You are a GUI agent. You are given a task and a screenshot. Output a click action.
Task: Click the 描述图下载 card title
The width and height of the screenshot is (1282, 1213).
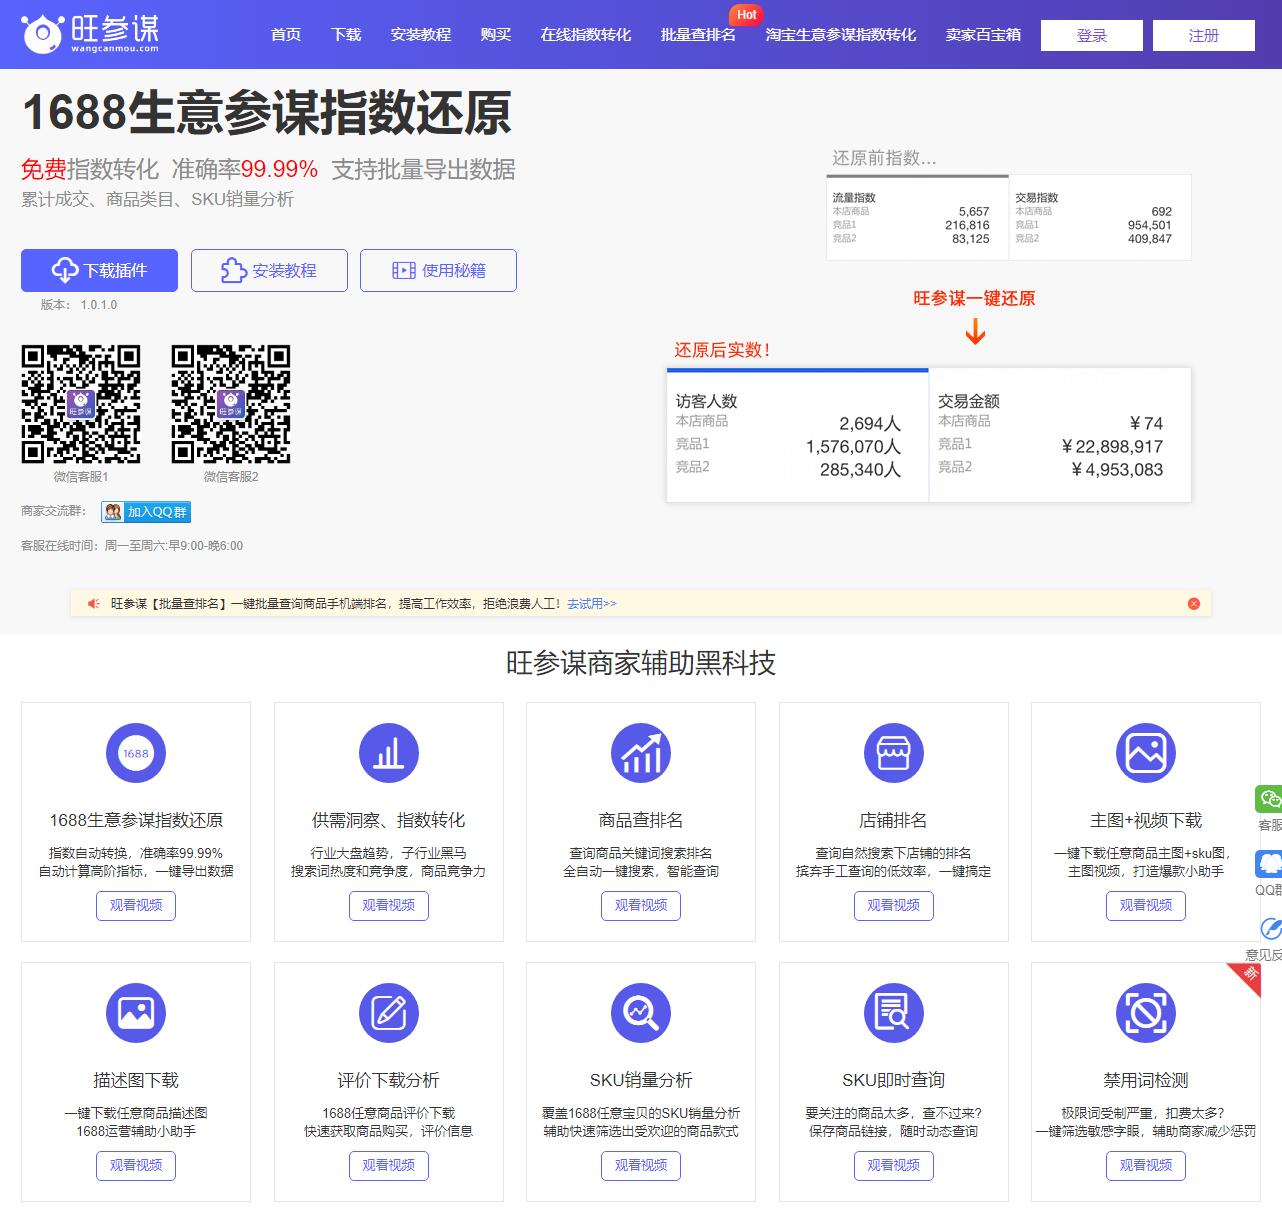pos(136,1080)
